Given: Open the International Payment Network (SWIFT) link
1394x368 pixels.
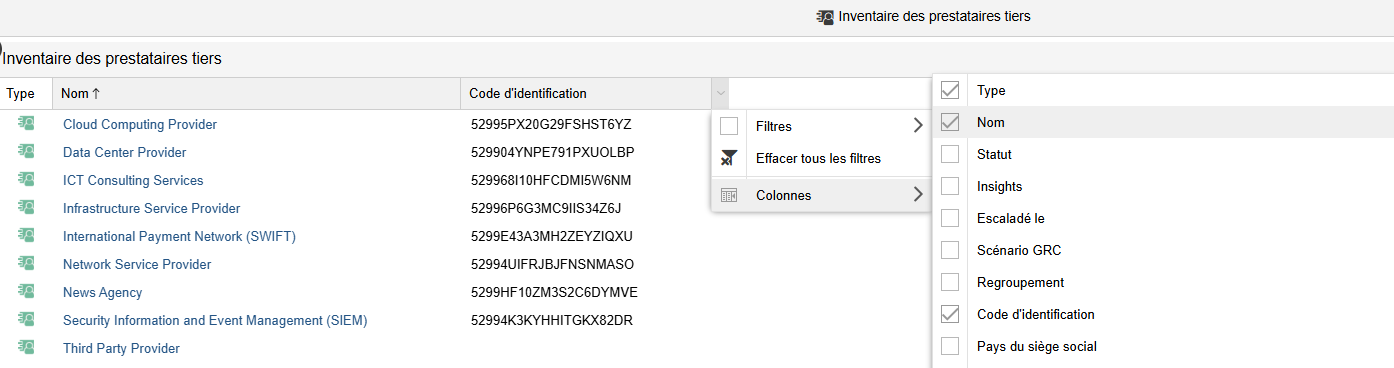Looking at the screenshot, I should (179, 236).
